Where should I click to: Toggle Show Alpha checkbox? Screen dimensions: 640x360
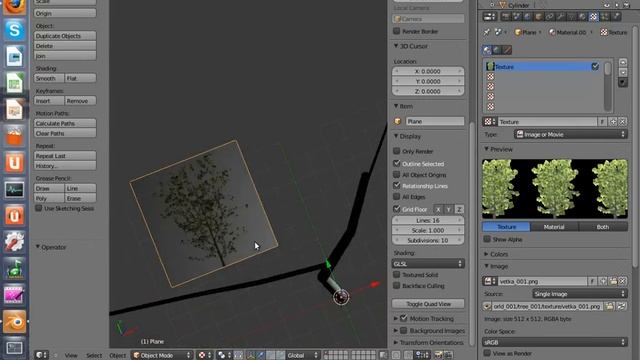point(487,239)
